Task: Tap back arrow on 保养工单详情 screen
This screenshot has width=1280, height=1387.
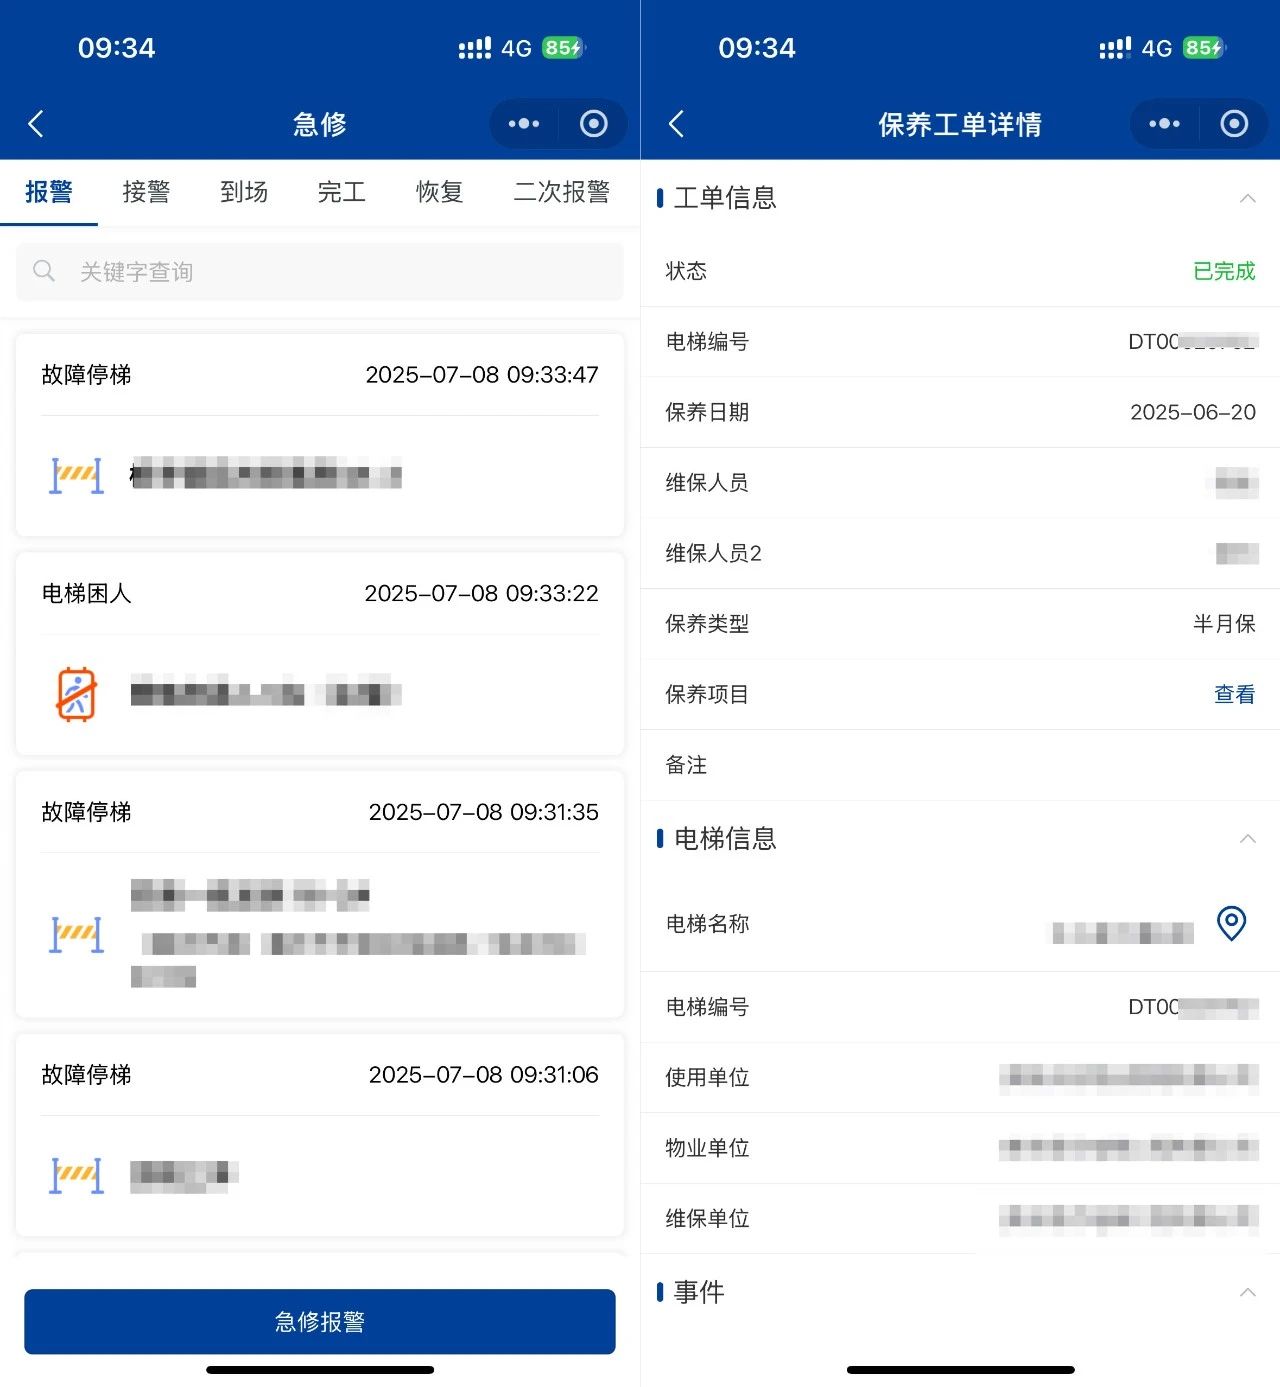Action: (x=676, y=124)
